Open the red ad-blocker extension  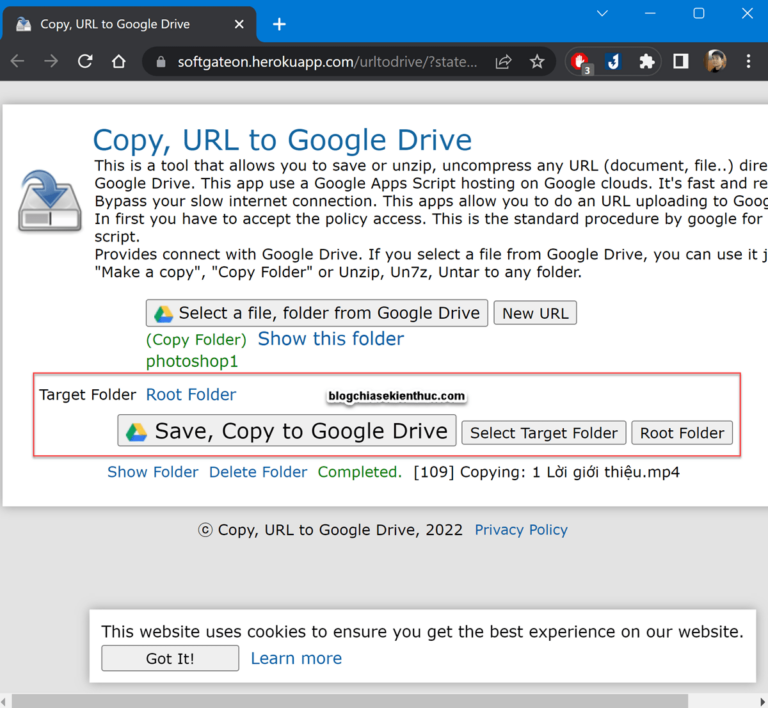pyautogui.click(x=581, y=62)
